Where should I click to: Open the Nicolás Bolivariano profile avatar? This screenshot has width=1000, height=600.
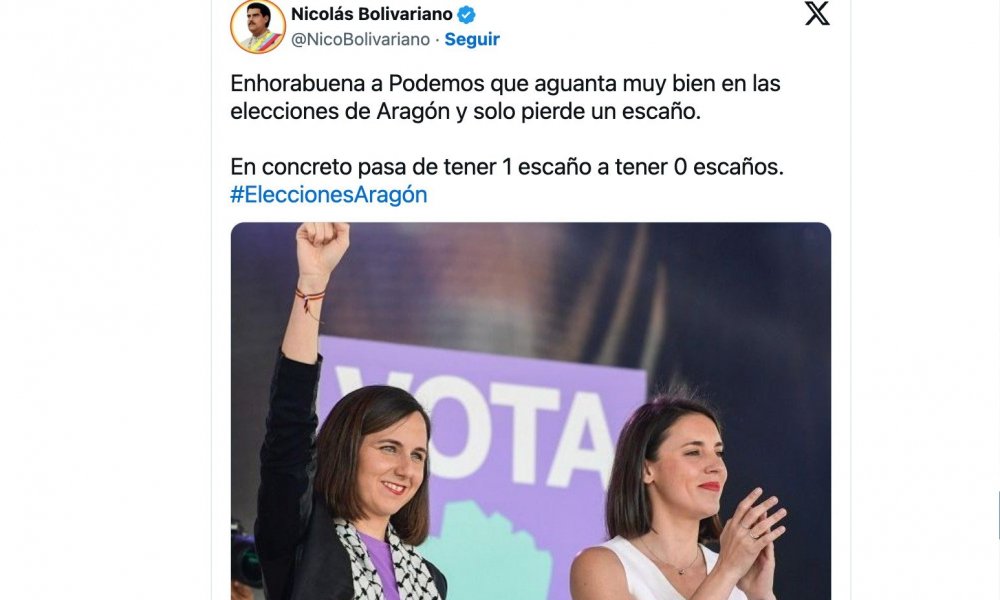258,26
